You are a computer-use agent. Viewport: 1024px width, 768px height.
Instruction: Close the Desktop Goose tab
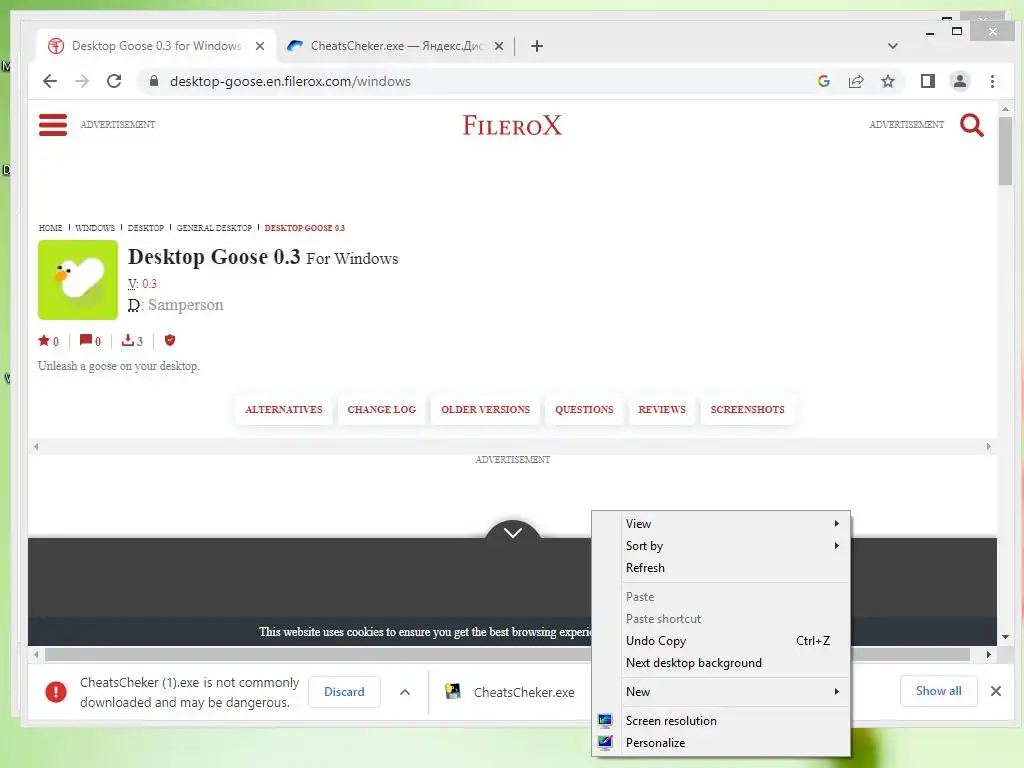(x=260, y=46)
